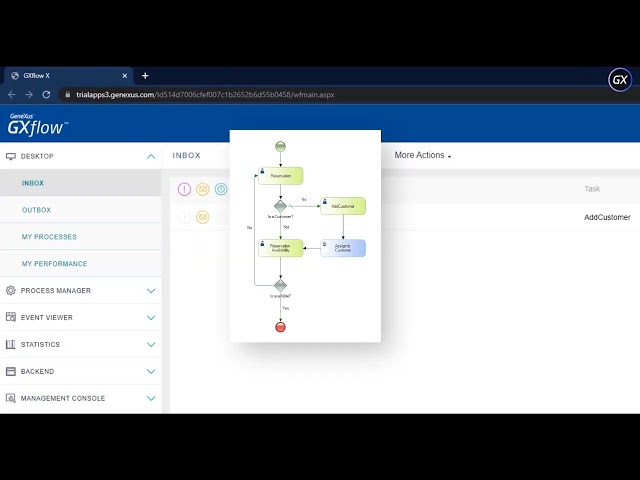Open a new browser tab
This screenshot has height=480, width=640.
point(145,76)
